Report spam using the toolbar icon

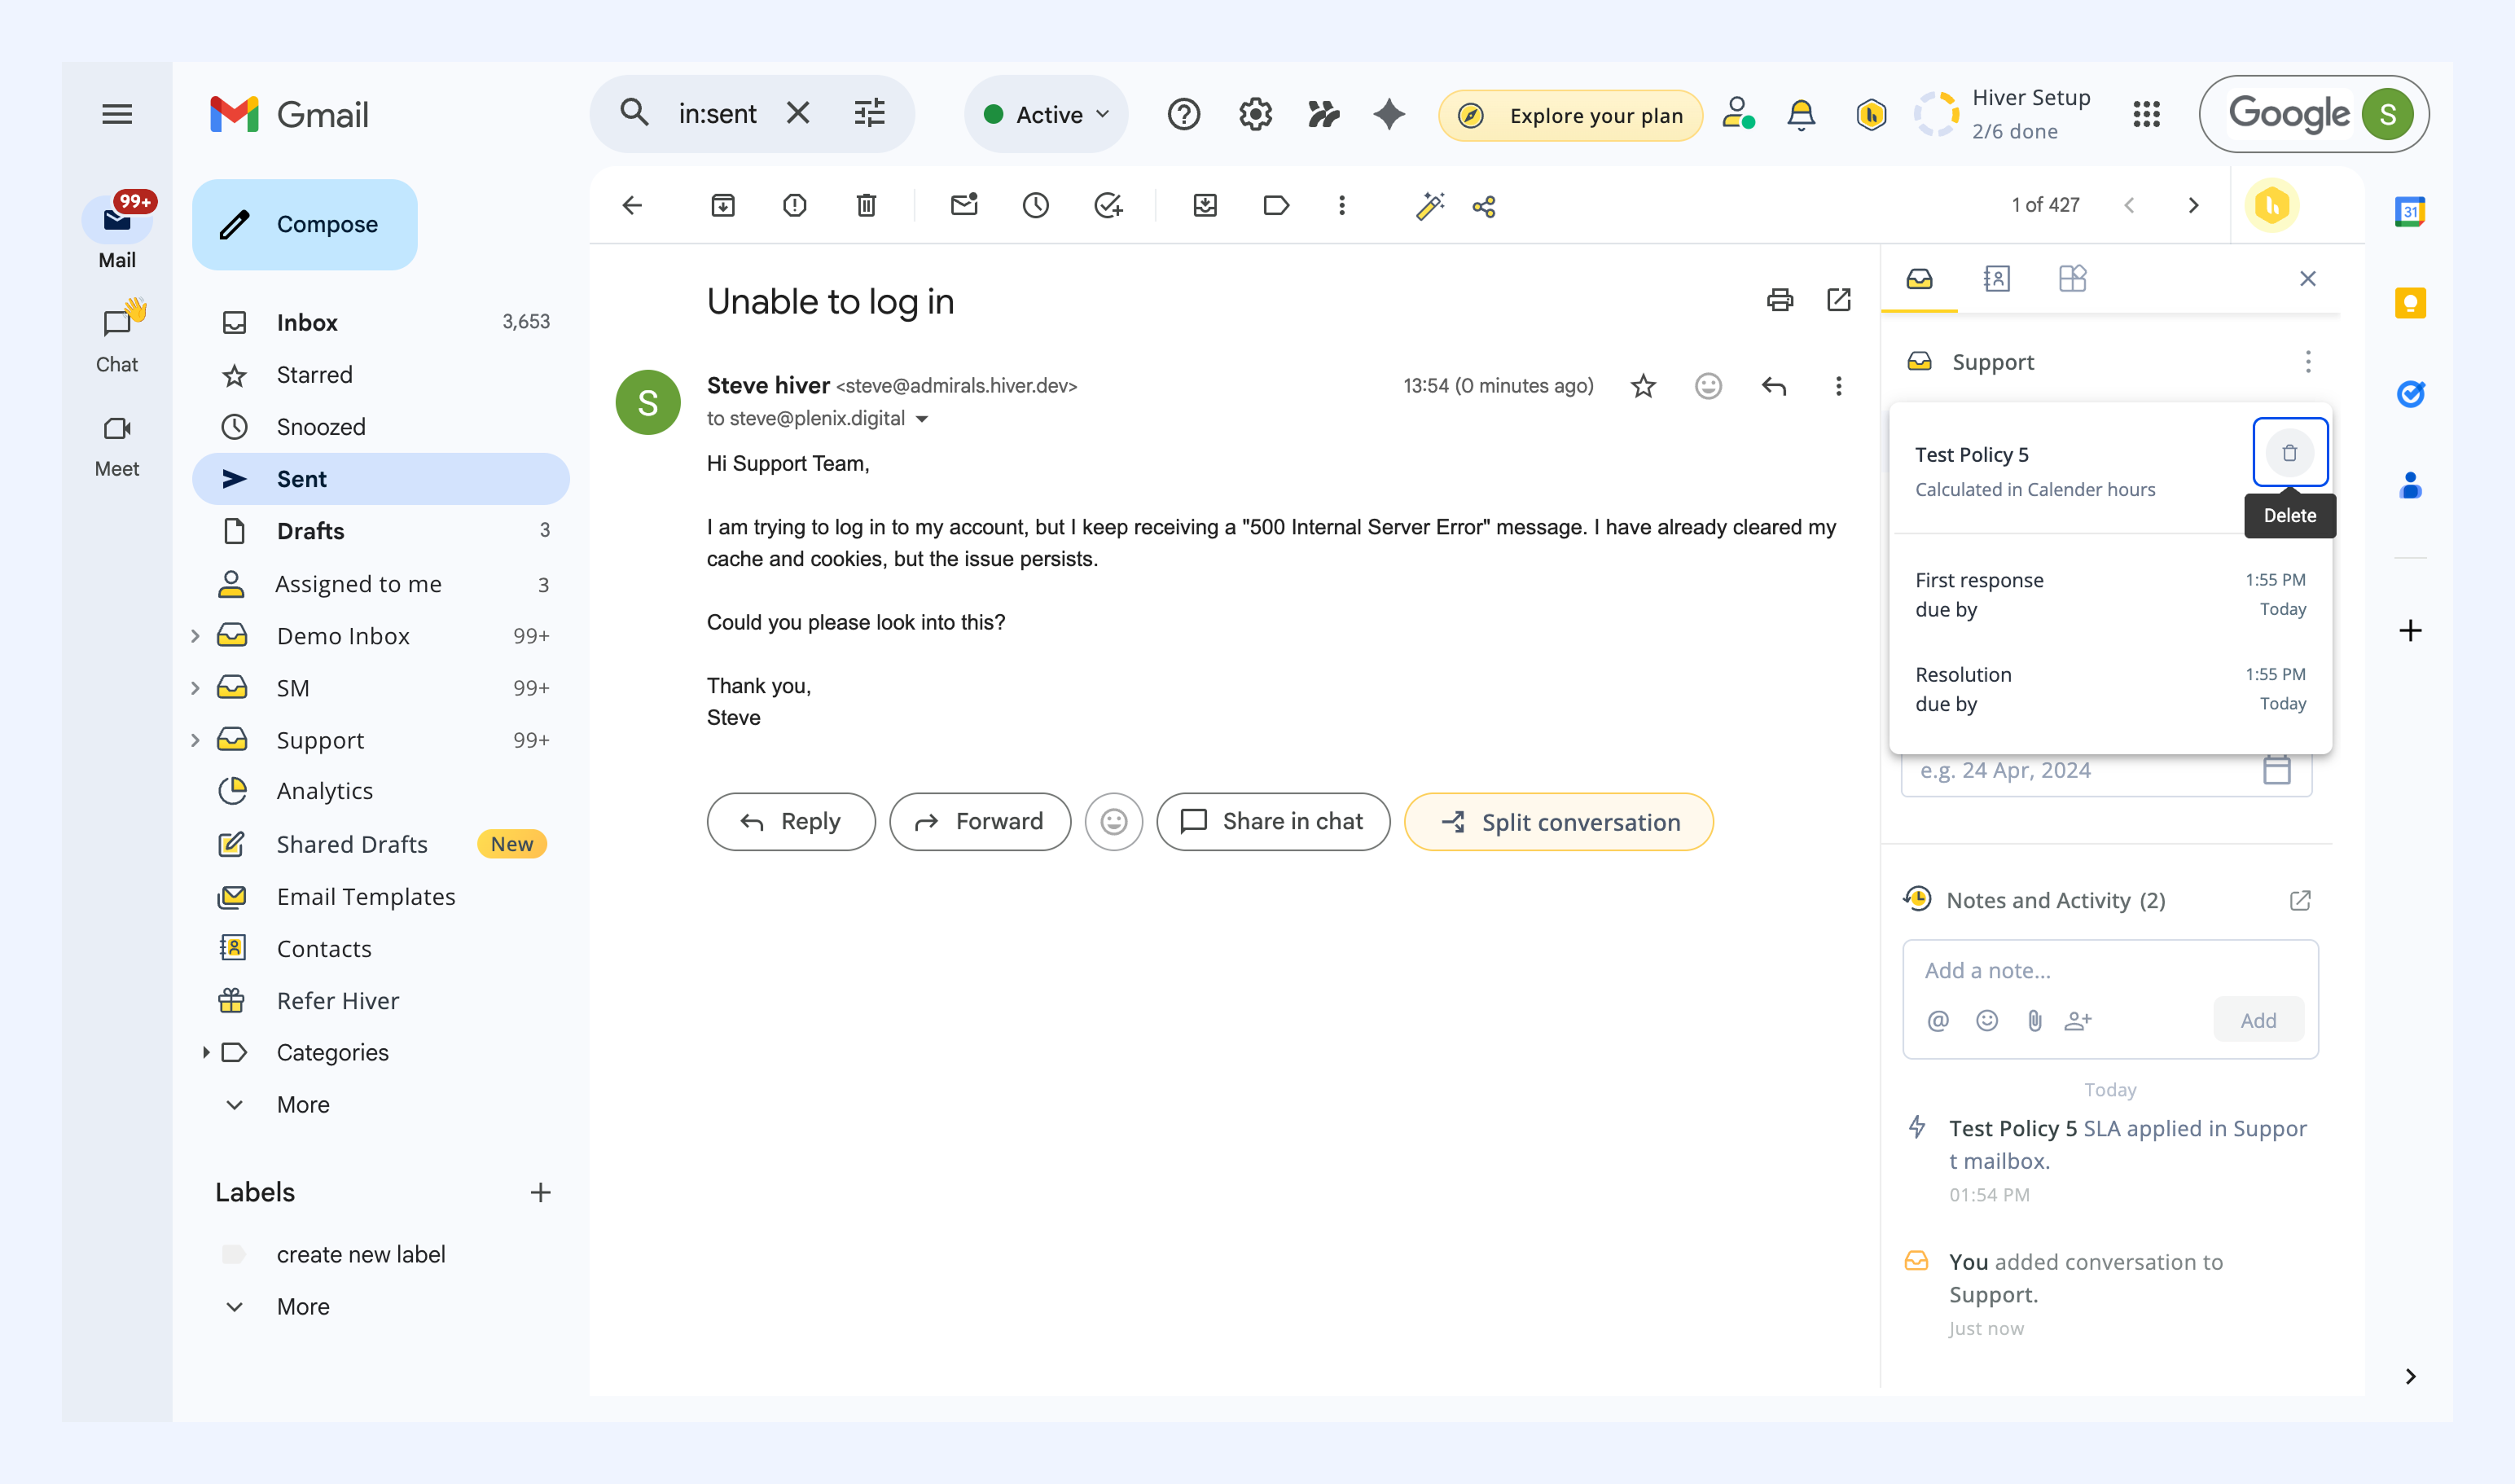795,206
